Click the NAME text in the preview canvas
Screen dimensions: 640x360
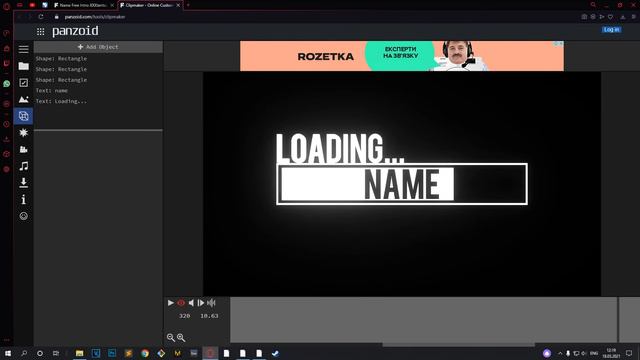pyautogui.click(x=402, y=185)
